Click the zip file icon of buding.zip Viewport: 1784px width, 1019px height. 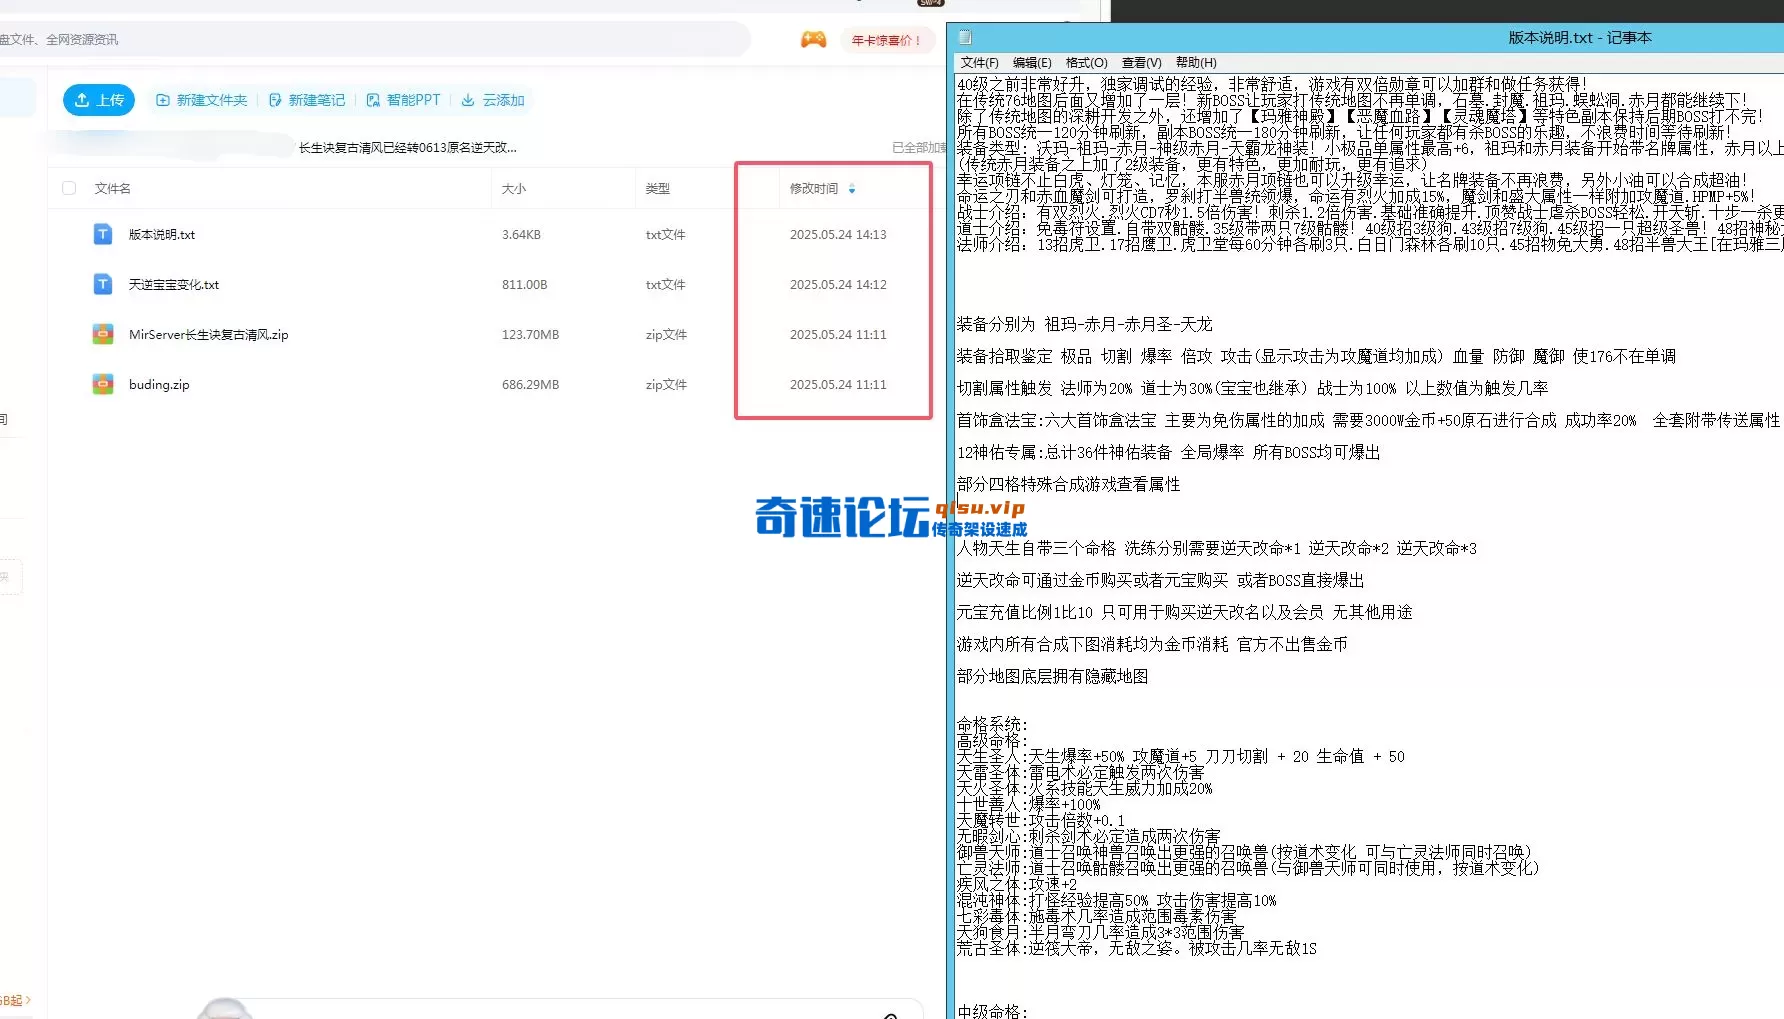tap(102, 384)
